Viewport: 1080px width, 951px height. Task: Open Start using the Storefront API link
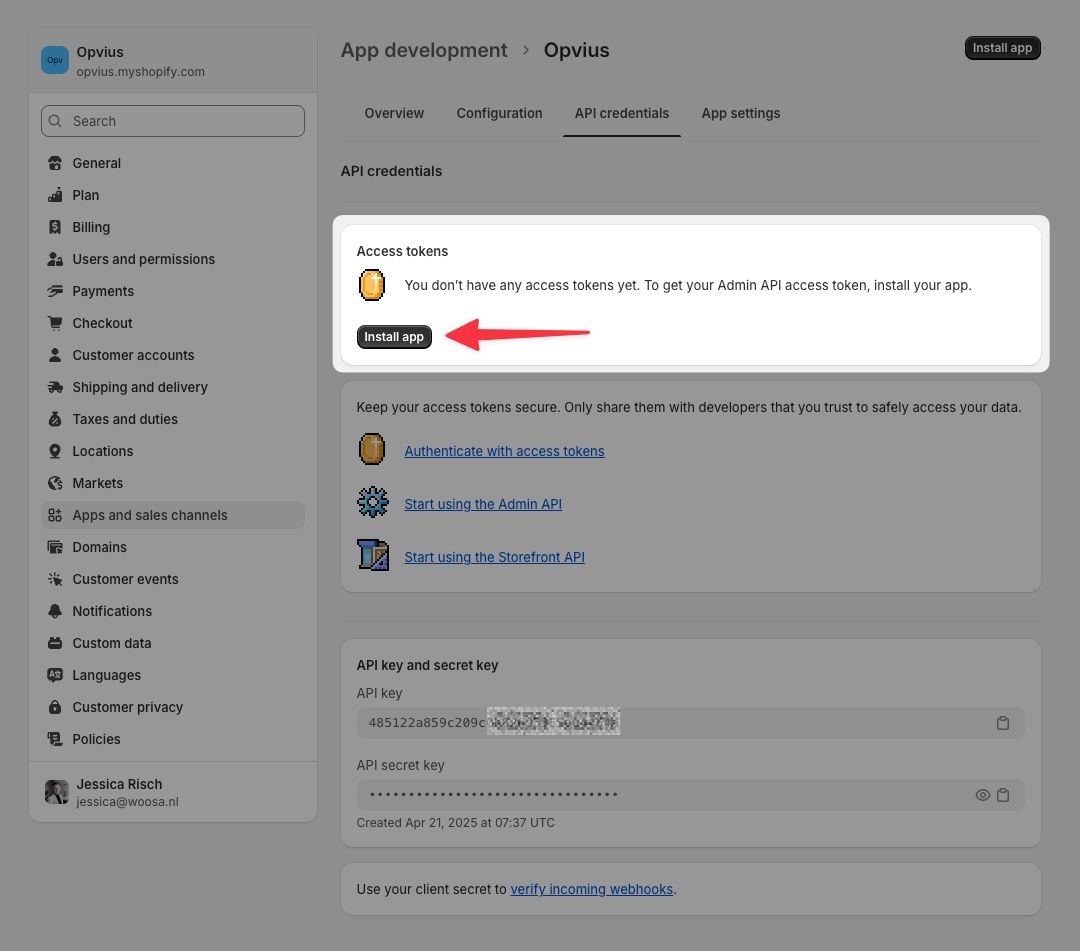click(x=495, y=557)
